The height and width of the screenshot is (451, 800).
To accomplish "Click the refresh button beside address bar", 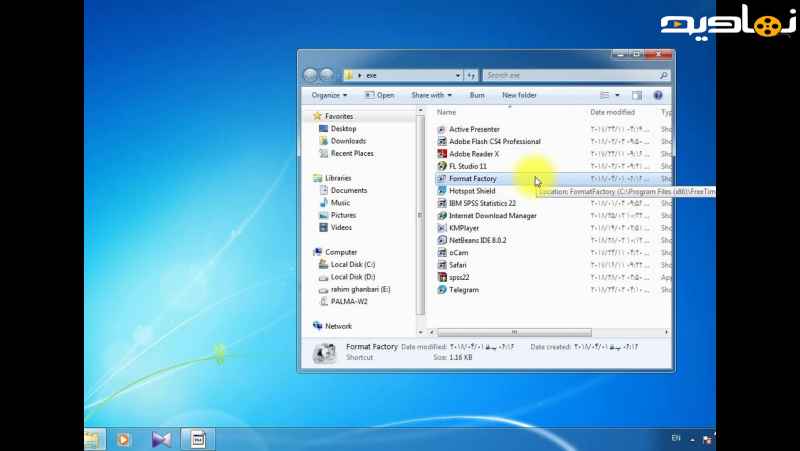I will tap(471, 76).
